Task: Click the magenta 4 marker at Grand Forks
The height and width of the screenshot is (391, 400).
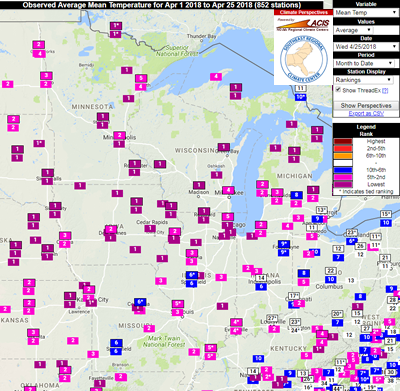Action: (x=39, y=53)
